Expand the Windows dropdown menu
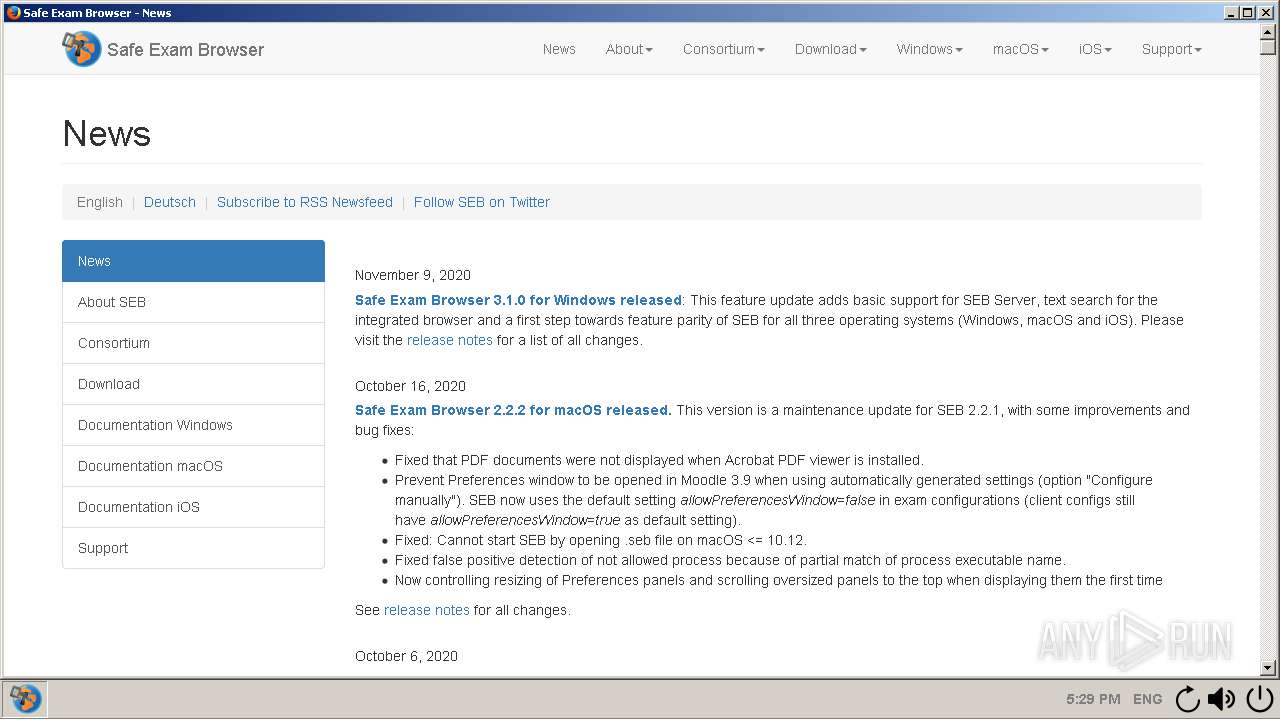Viewport: 1280px width, 720px height. [x=929, y=49]
